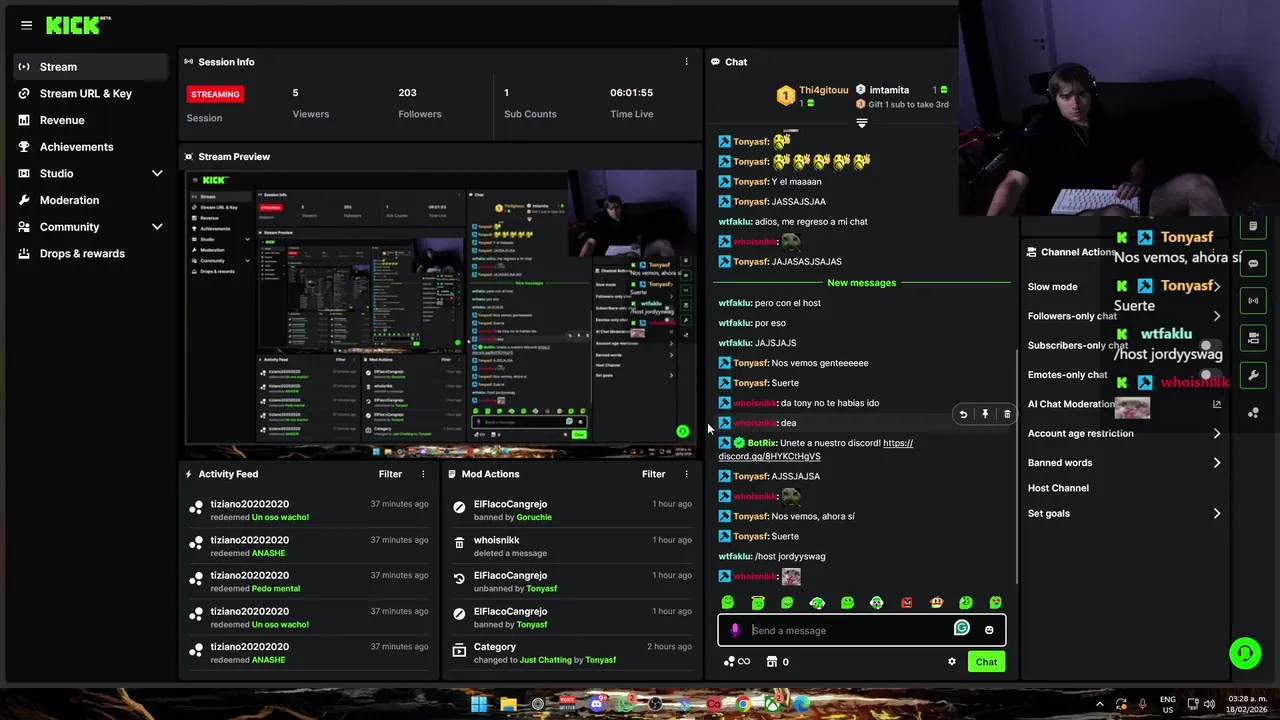Click the chat scrollbar
Image resolution: width=1280 pixels, height=720 pixels.
[1016, 465]
